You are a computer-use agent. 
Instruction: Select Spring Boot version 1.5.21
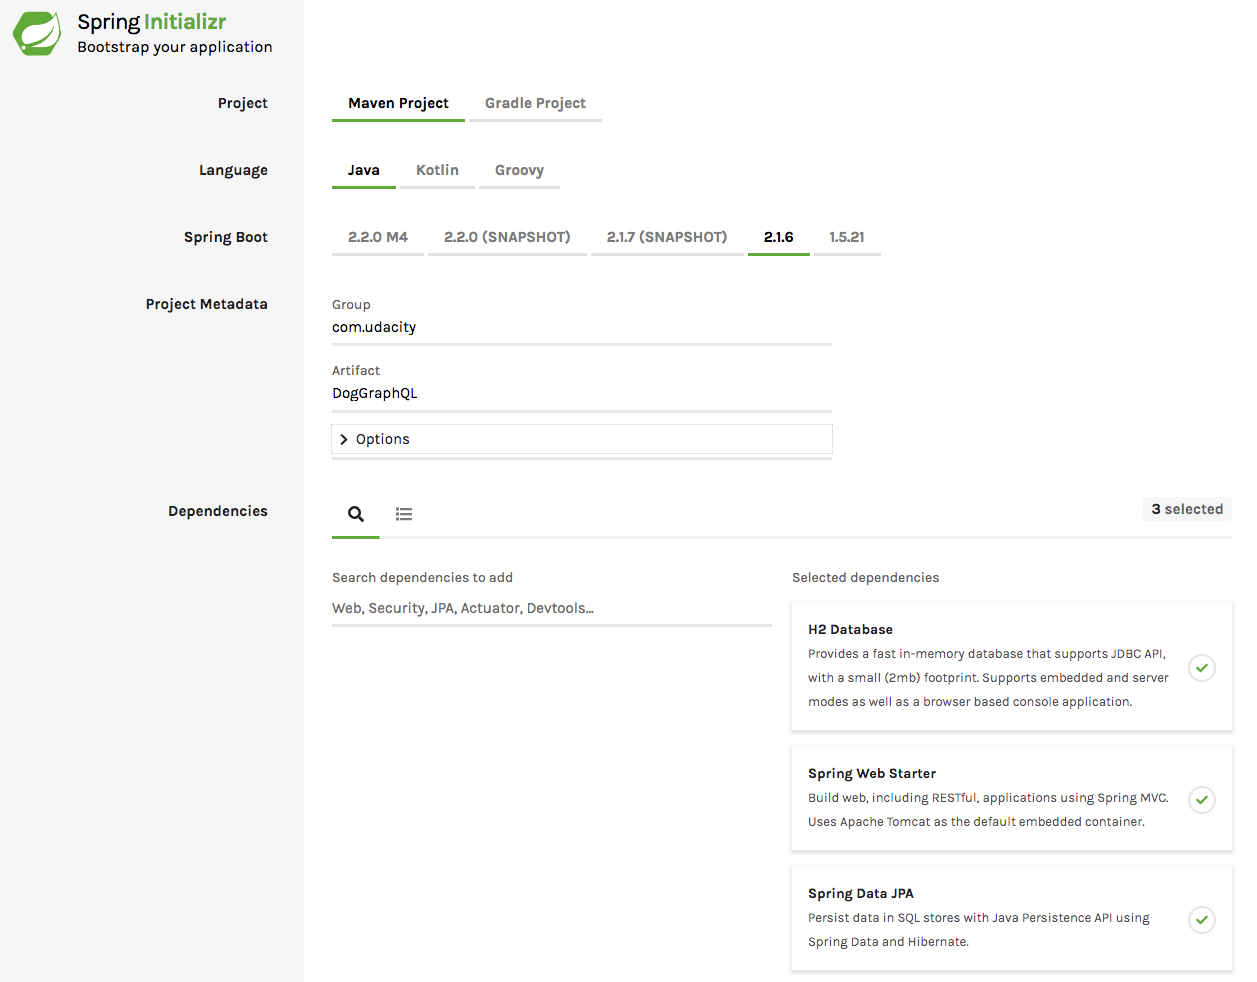tap(846, 237)
